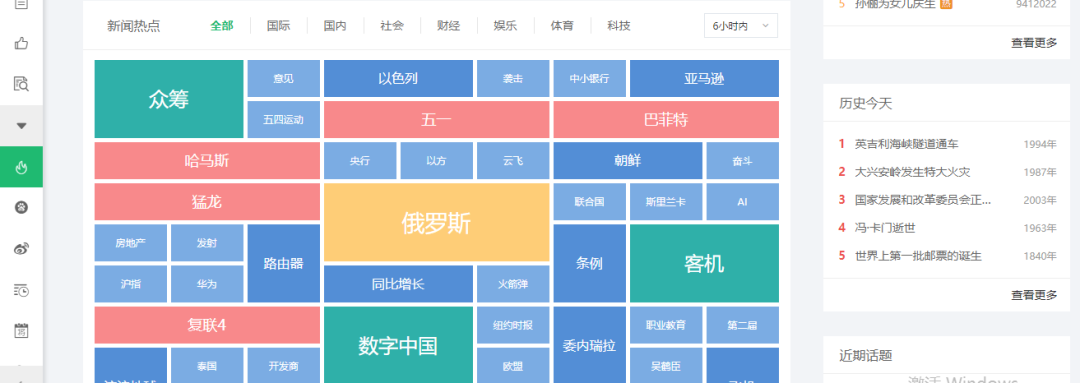Click the 巴菲特 topic tile
The width and height of the screenshot is (1080, 383).
click(x=666, y=120)
